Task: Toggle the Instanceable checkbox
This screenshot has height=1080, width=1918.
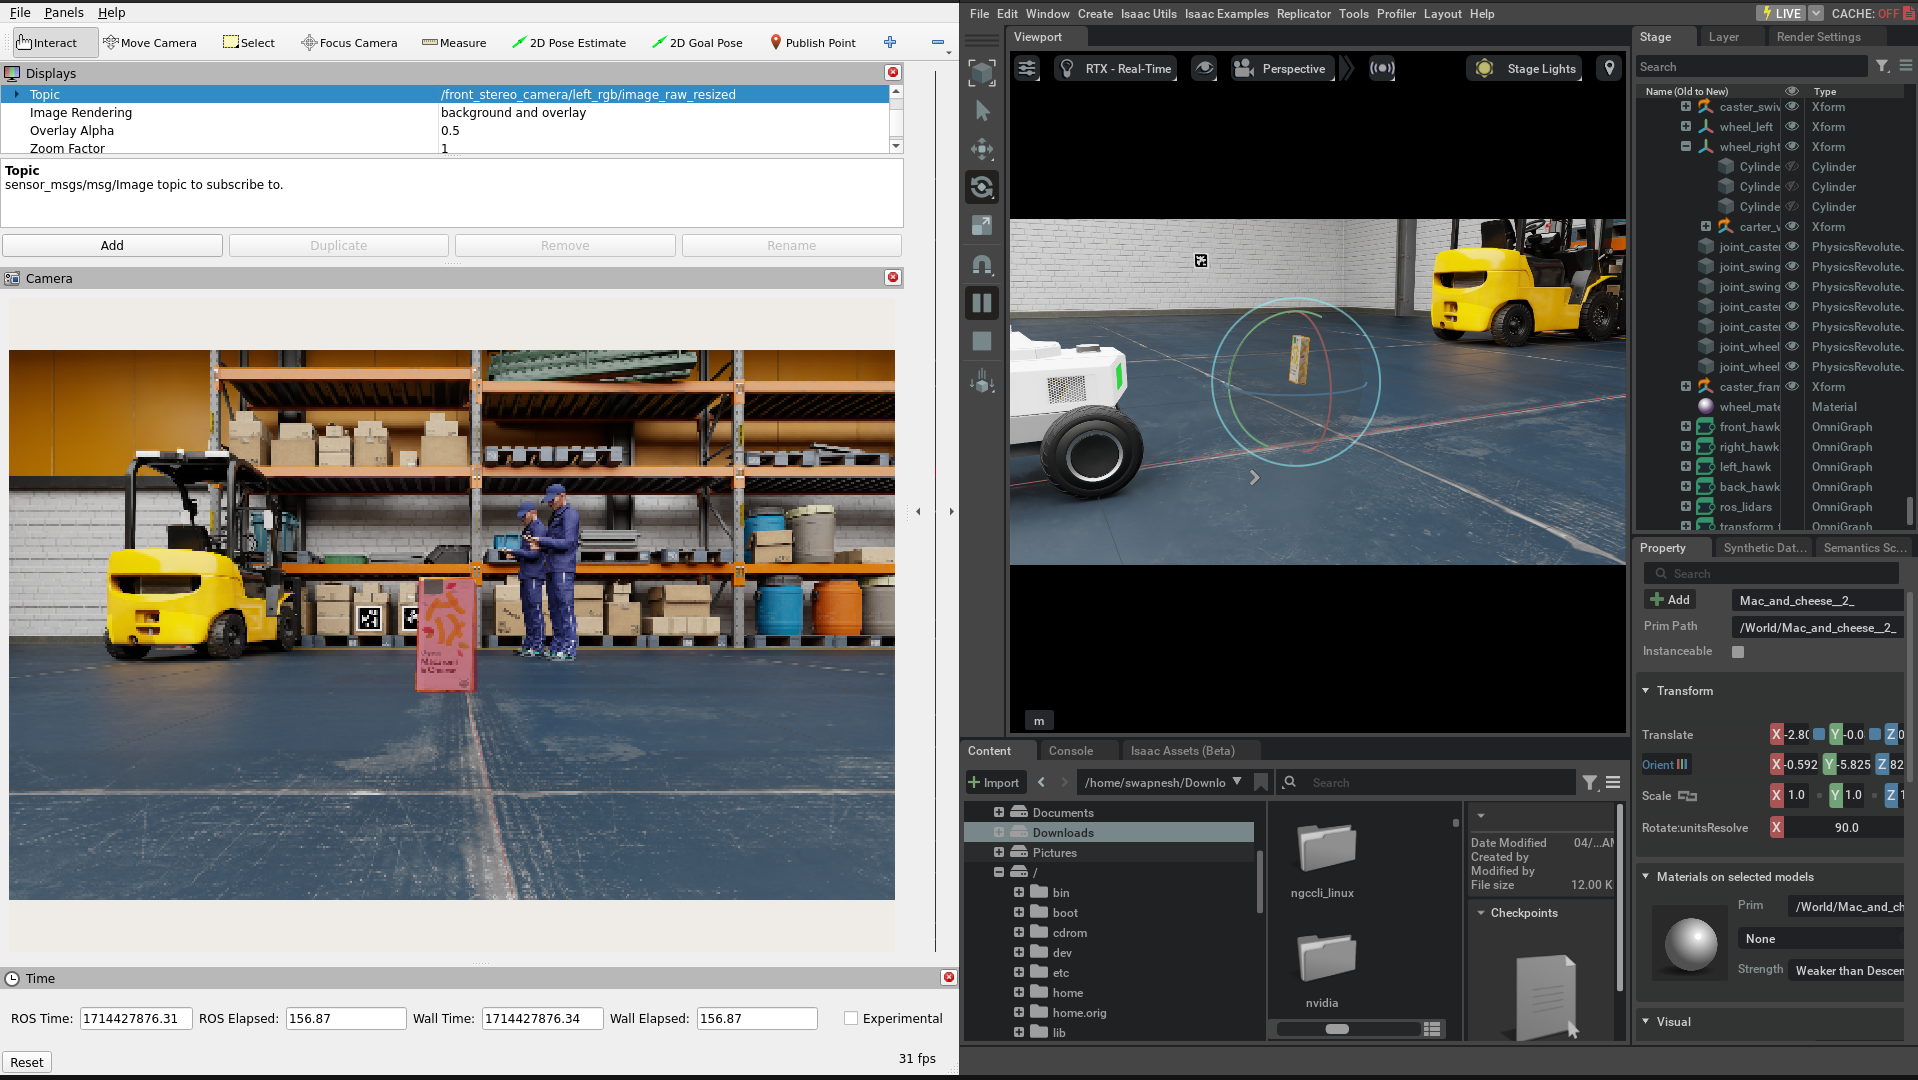Action: pyautogui.click(x=1738, y=652)
